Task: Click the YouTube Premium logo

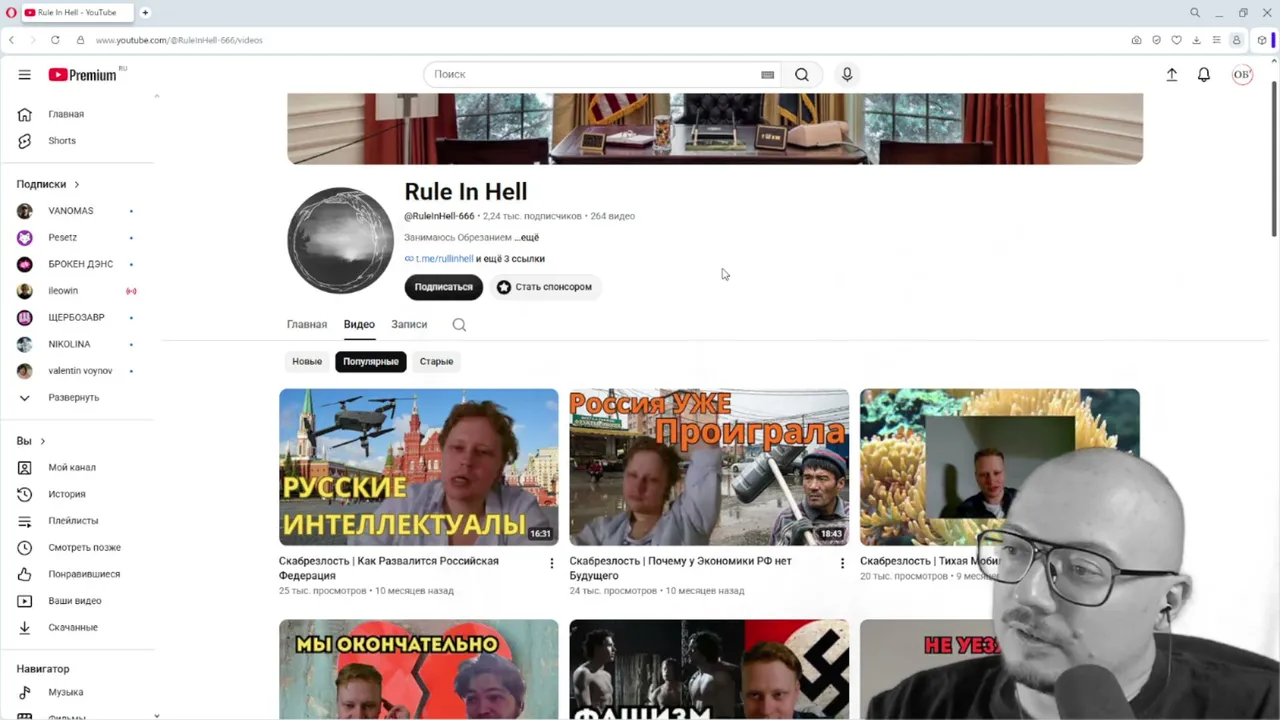Action: [x=85, y=75]
